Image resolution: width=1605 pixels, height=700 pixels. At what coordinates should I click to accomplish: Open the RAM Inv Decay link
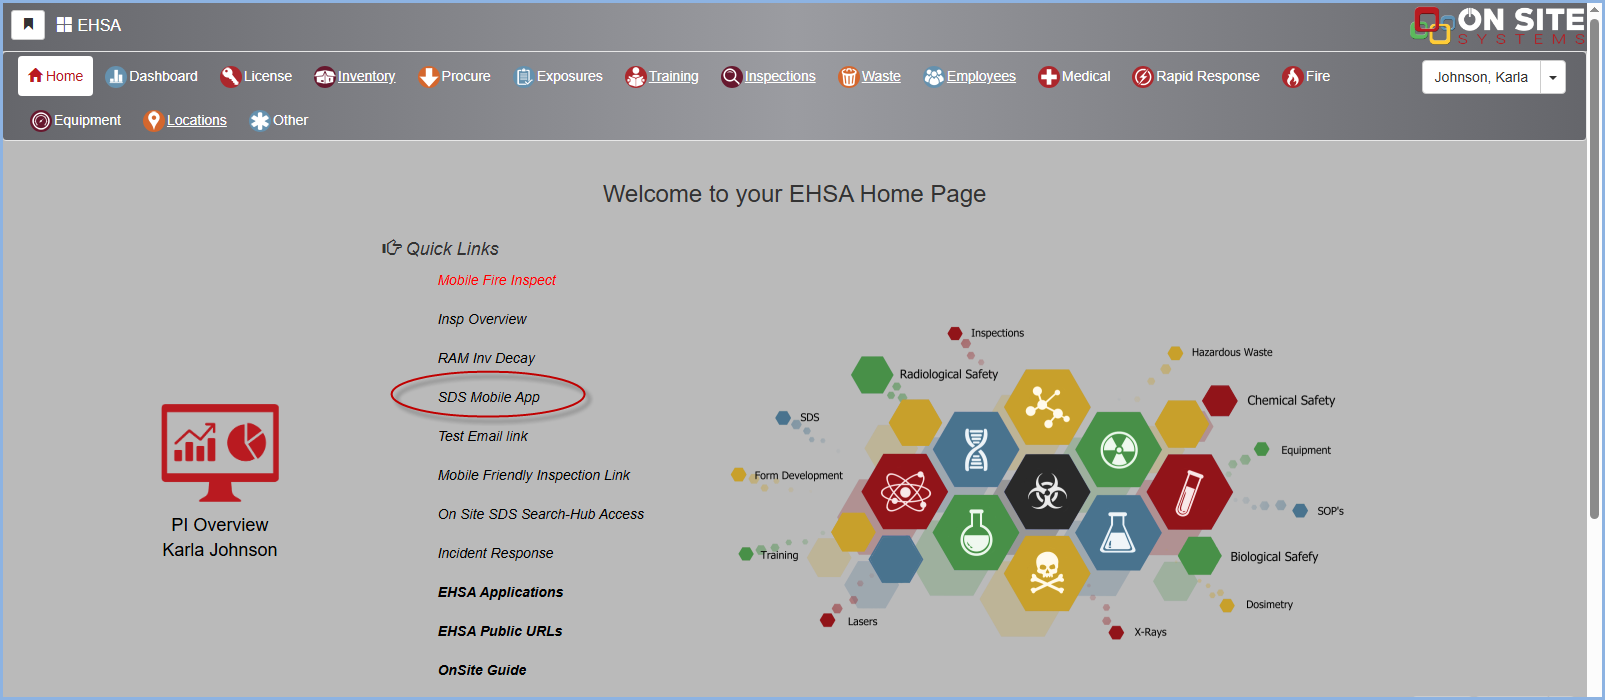pyautogui.click(x=486, y=358)
